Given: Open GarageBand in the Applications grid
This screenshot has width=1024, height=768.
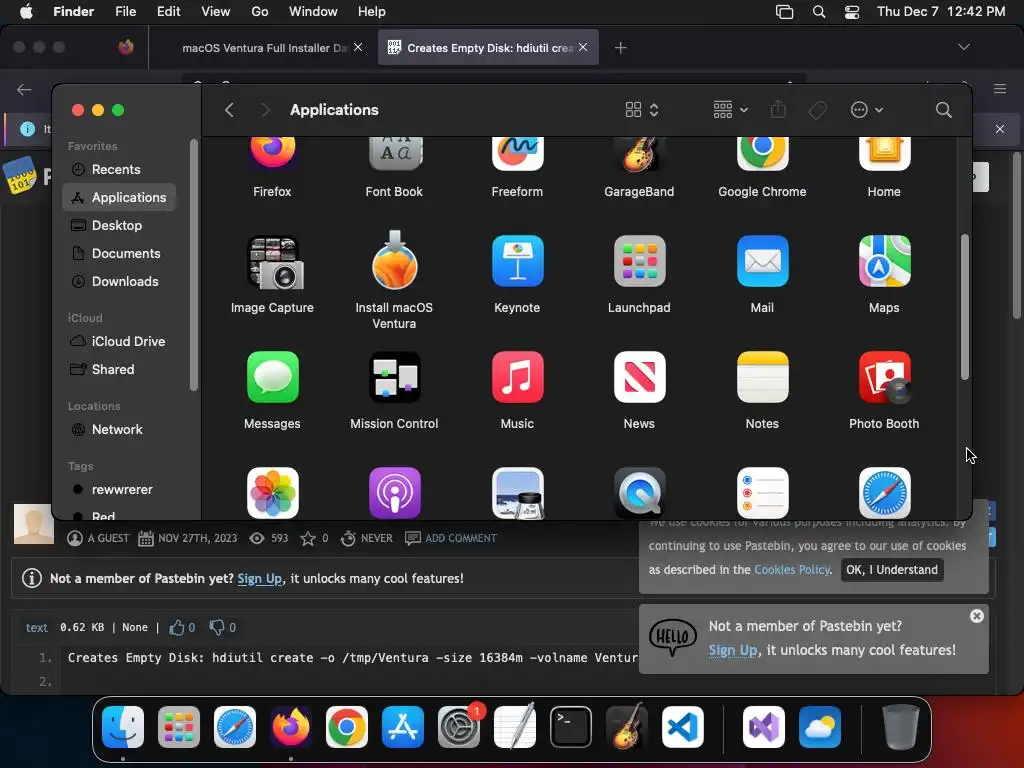Looking at the screenshot, I should click(x=639, y=154).
